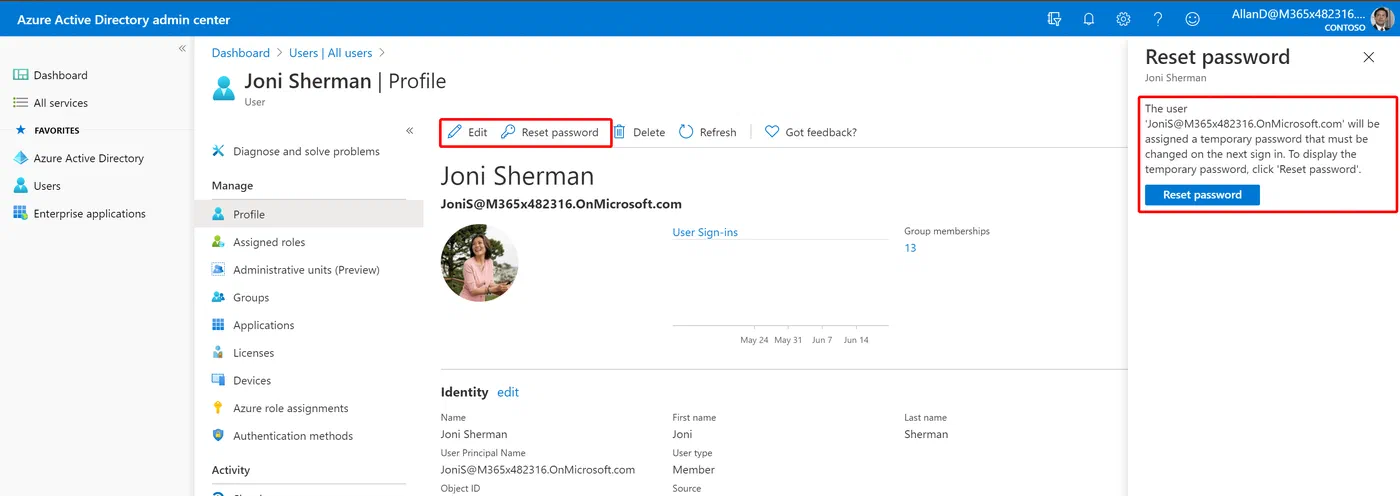The image size is (1400, 496).
Task: Select the Profile menu item
Action: click(x=309, y=214)
